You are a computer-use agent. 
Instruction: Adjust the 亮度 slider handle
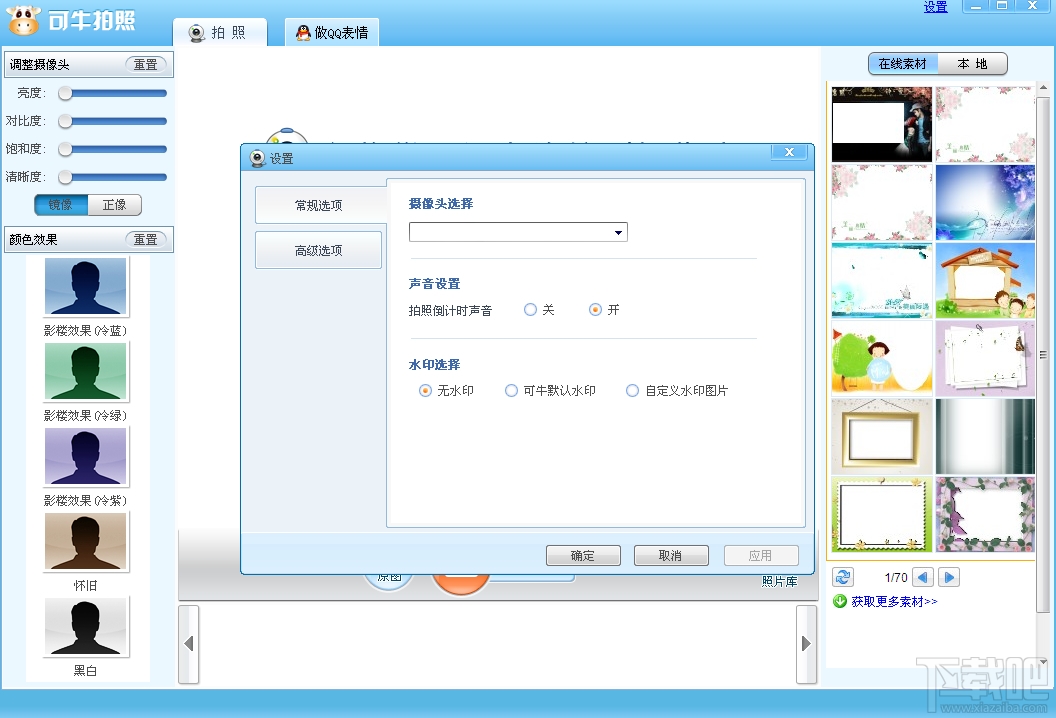point(65,94)
